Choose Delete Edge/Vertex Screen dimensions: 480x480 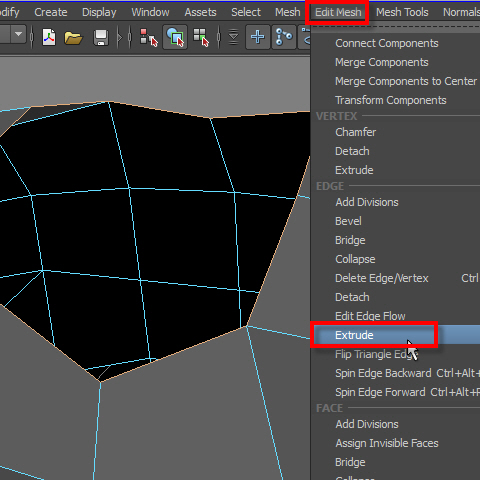[382, 278]
